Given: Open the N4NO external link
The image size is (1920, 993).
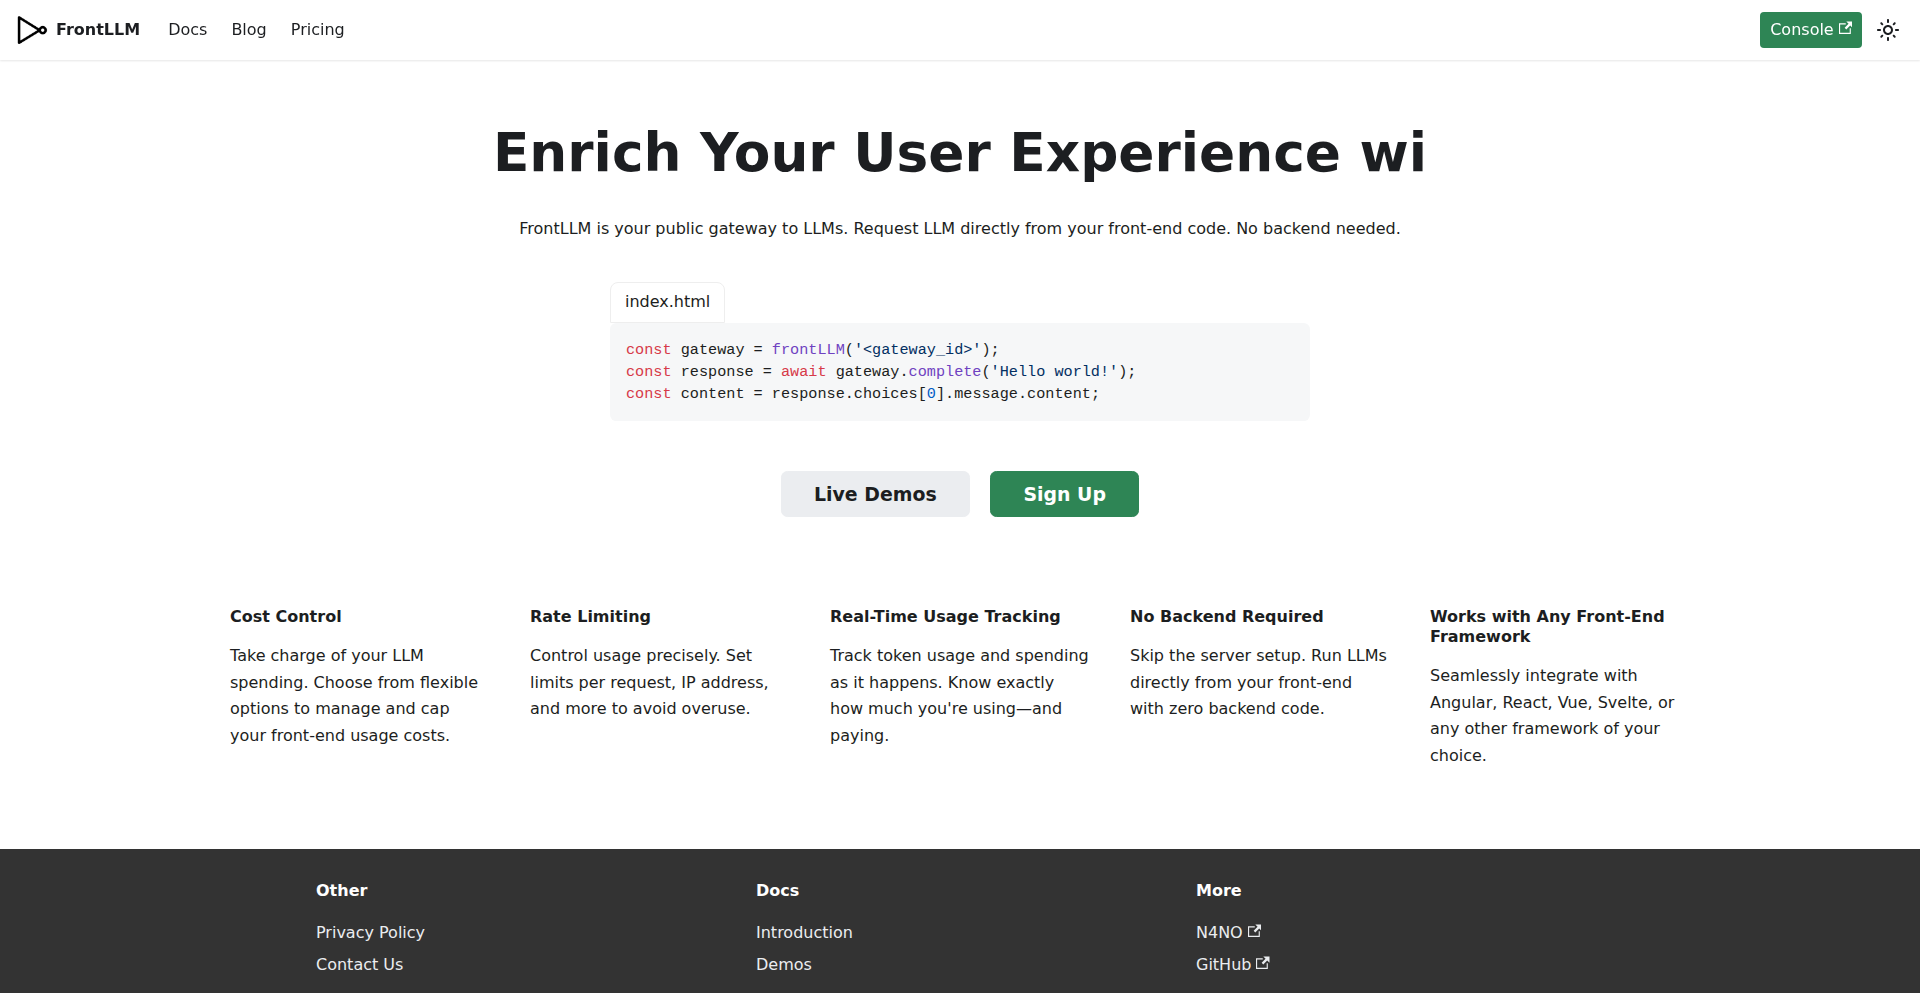Looking at the screenshot, I should click(x=1228, y=932).
